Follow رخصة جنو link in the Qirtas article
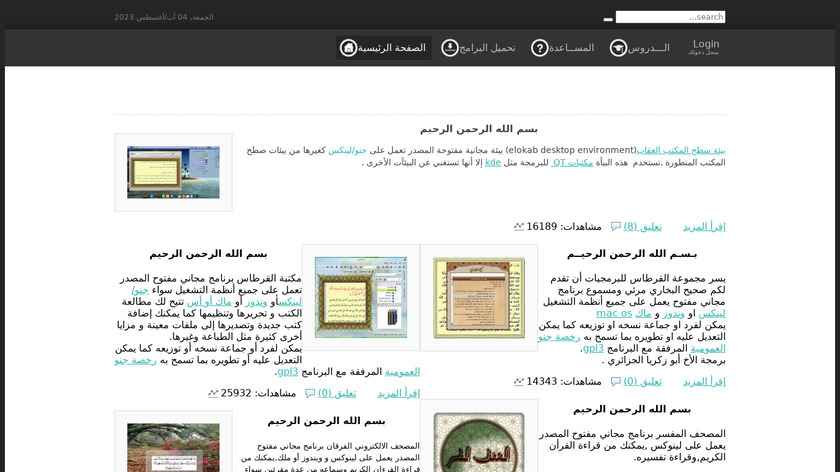 [135, 360]
